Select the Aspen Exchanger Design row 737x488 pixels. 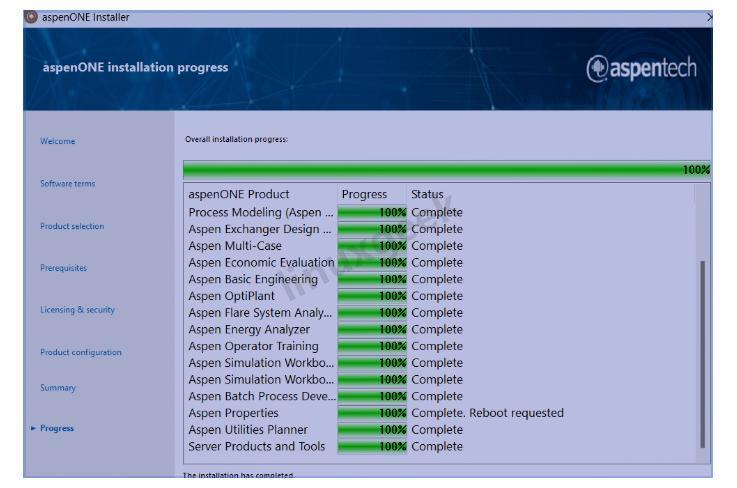[x=439, y=229]
